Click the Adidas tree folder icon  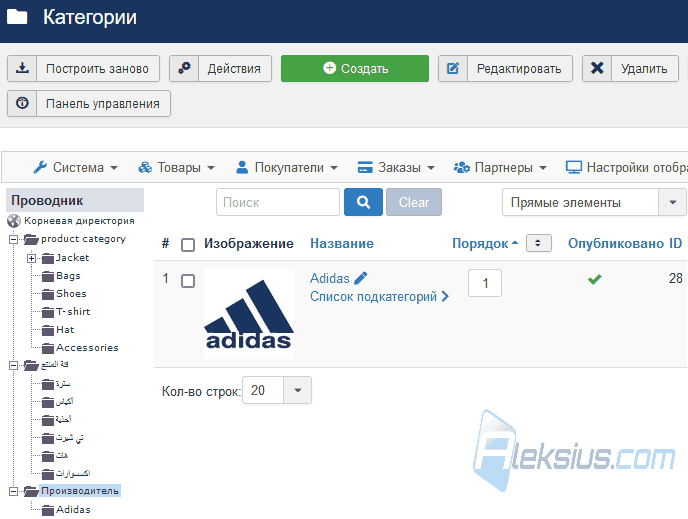48,510
